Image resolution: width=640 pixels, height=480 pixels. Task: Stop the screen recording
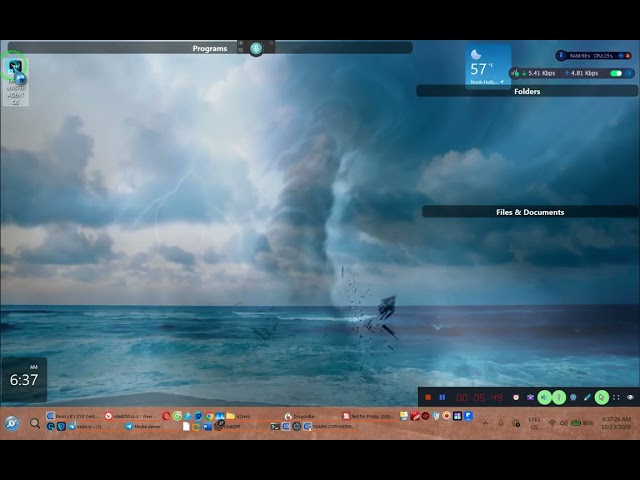pos(428,397)
